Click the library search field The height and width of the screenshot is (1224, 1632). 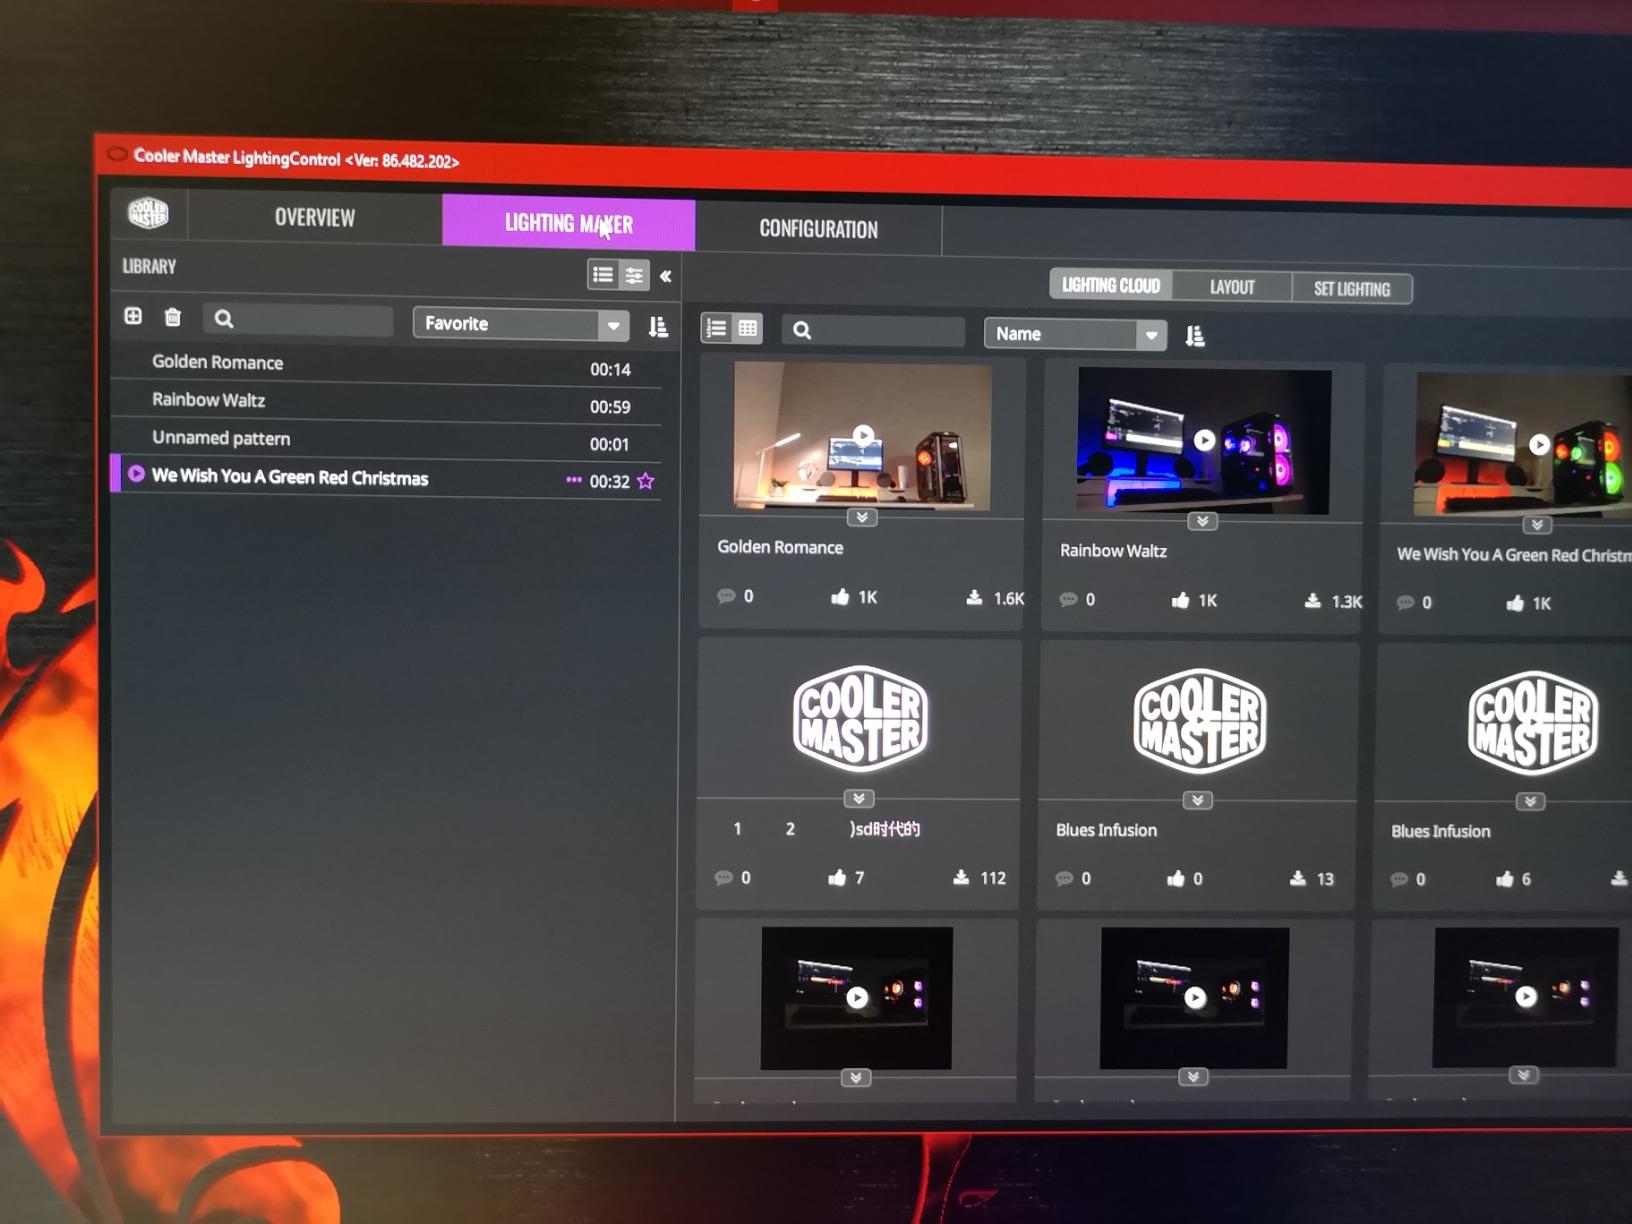(298, 319)
